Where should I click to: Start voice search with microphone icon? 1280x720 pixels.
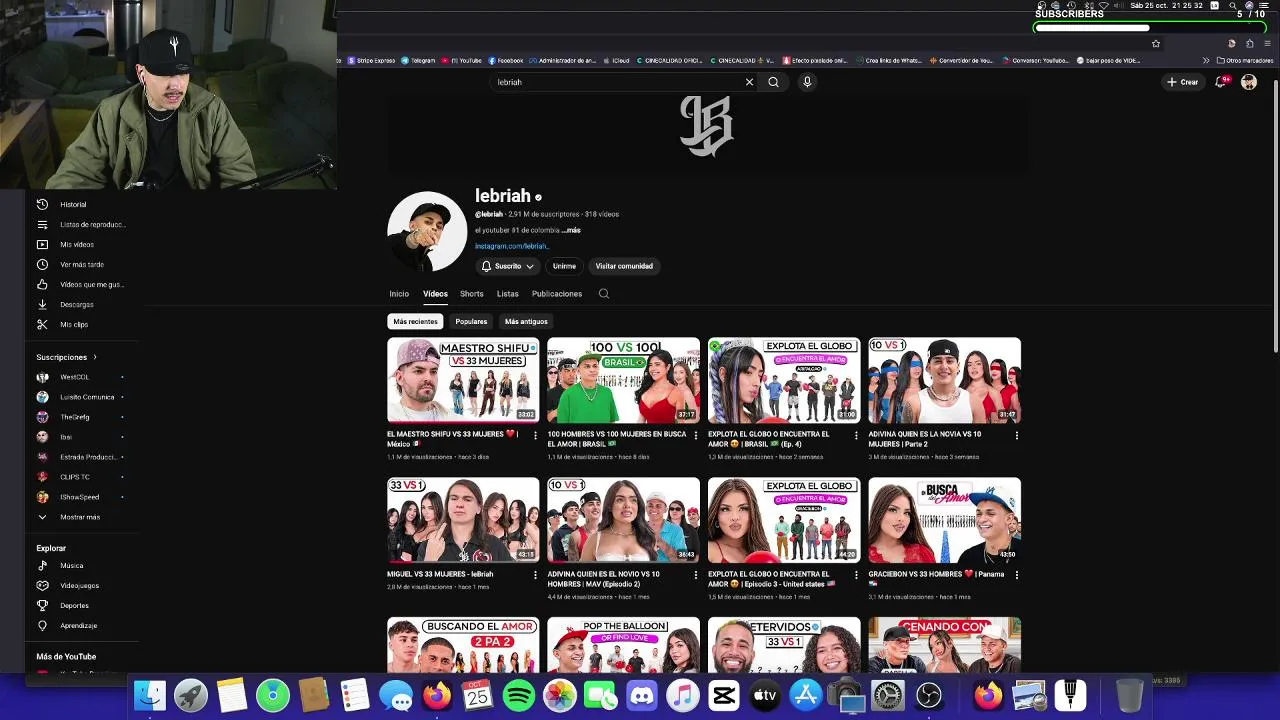pos(807,82)
